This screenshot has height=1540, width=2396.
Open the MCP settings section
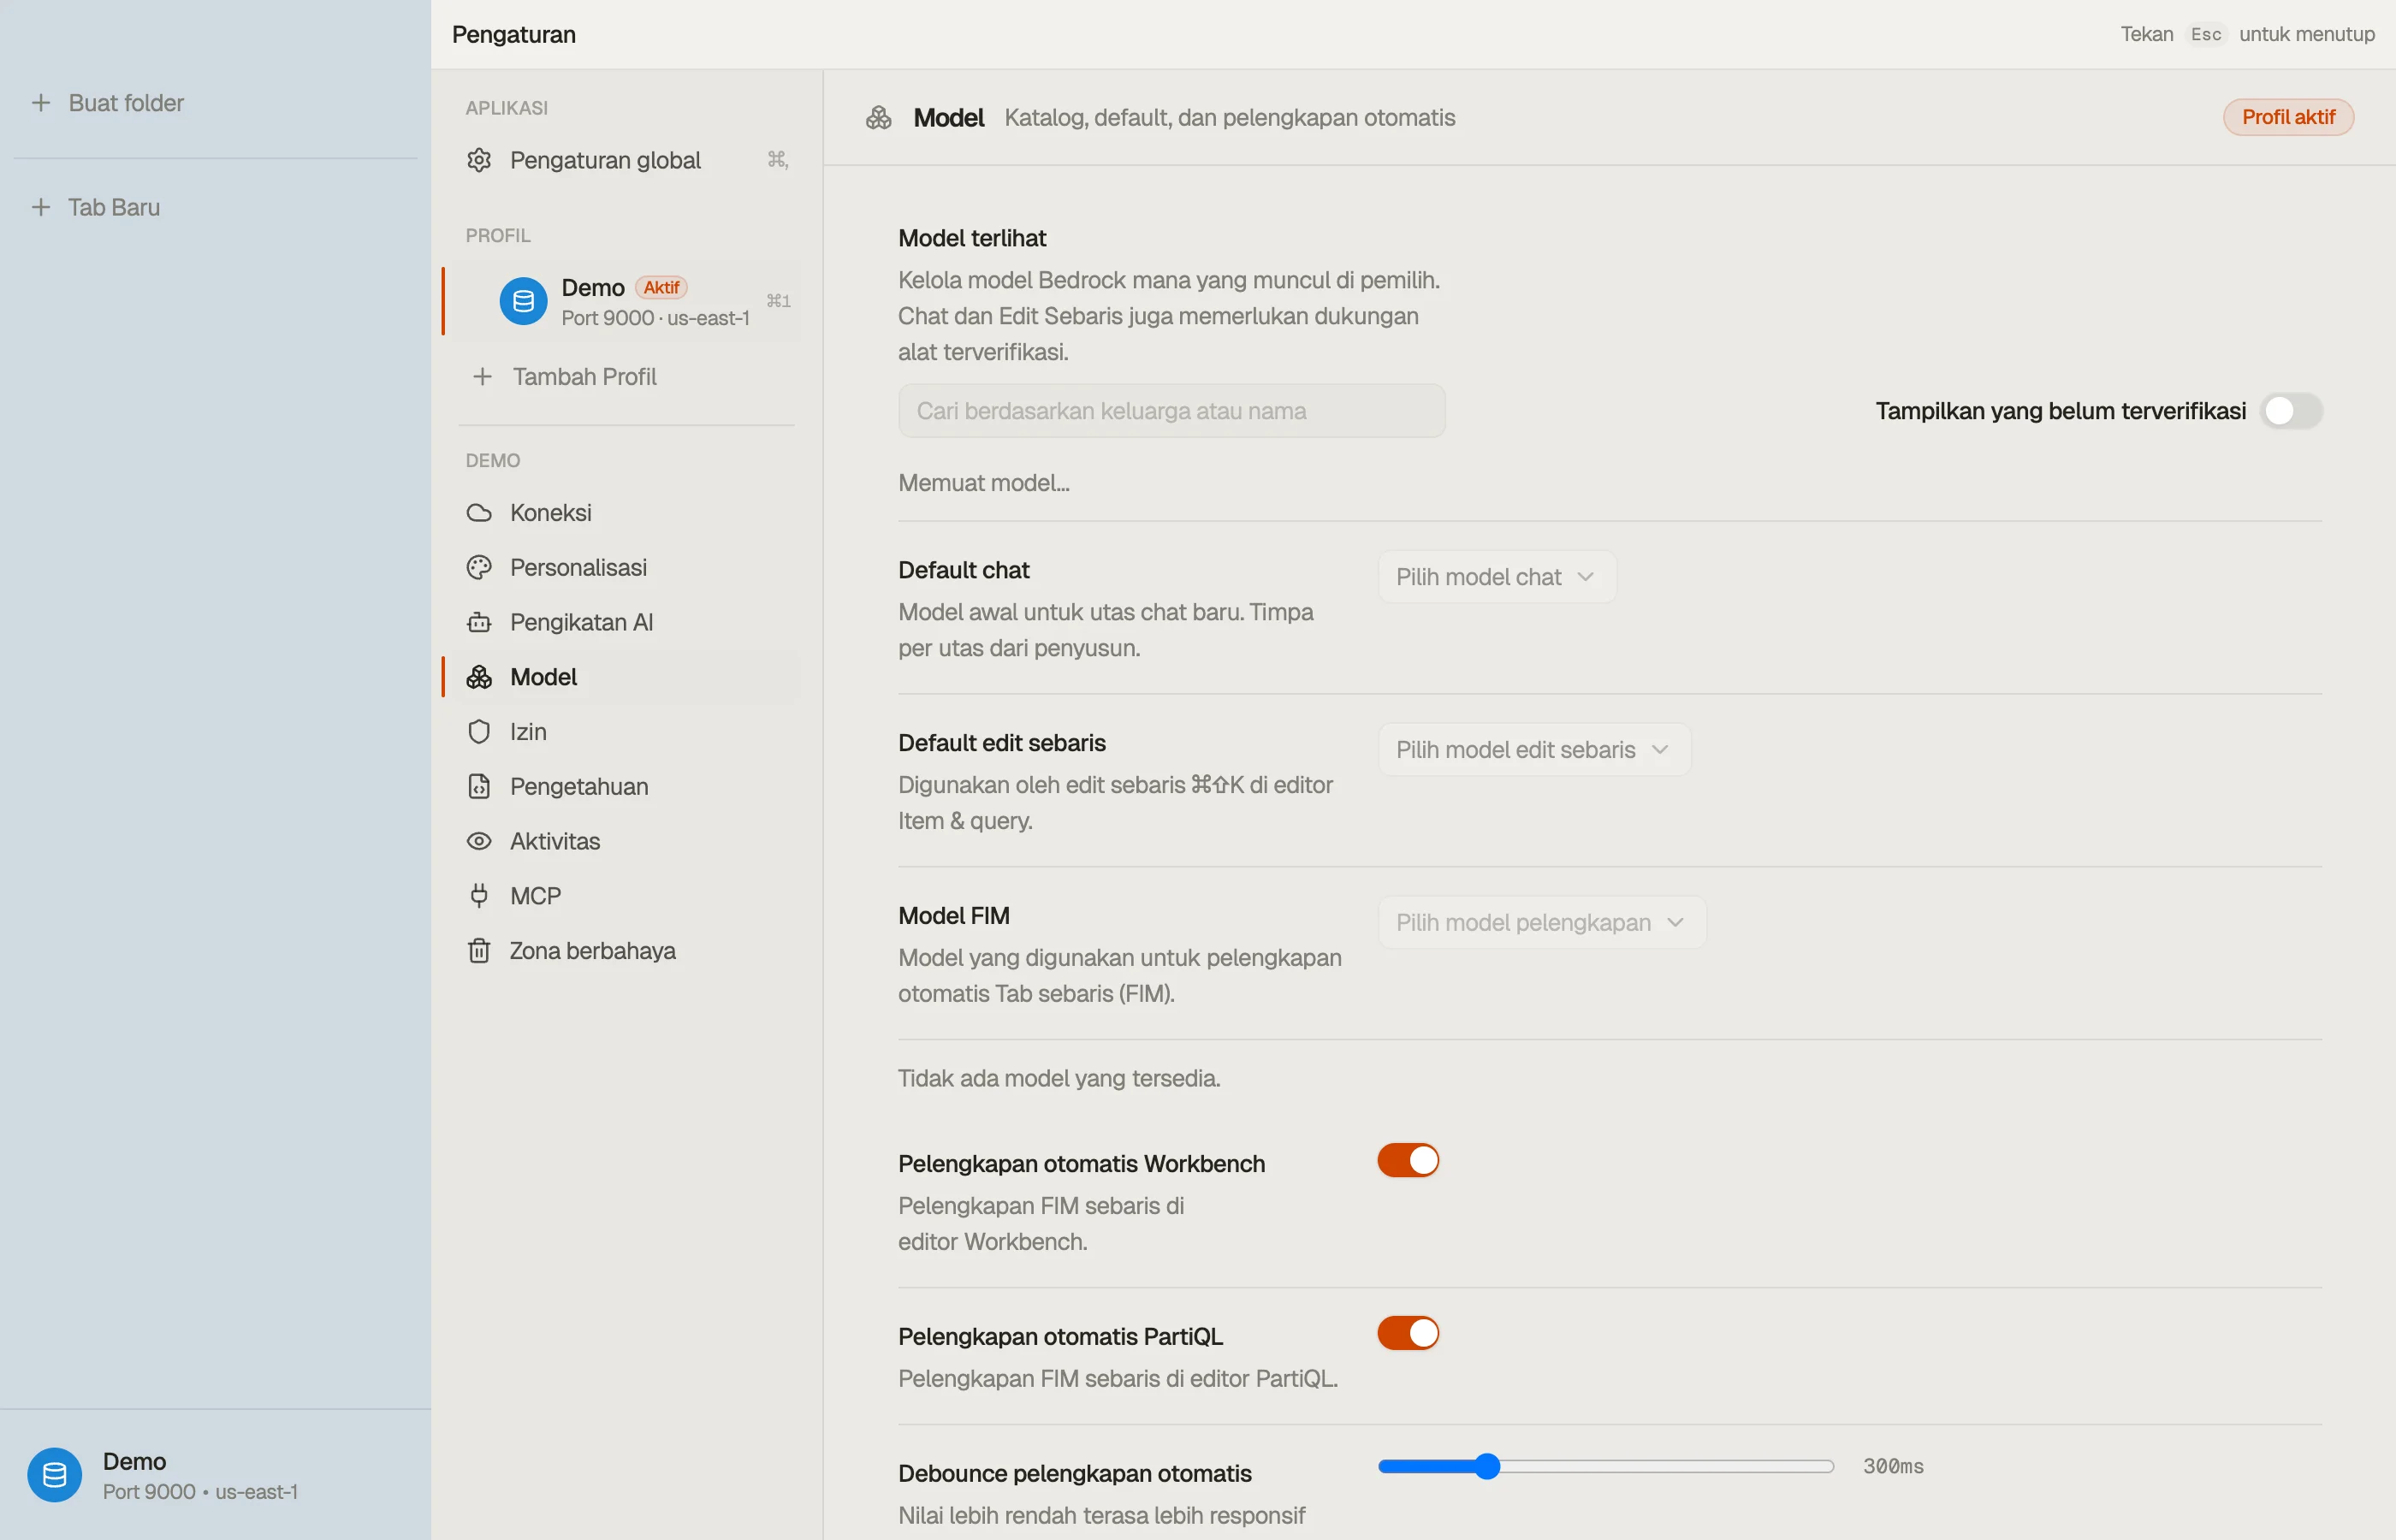(627, 896)
